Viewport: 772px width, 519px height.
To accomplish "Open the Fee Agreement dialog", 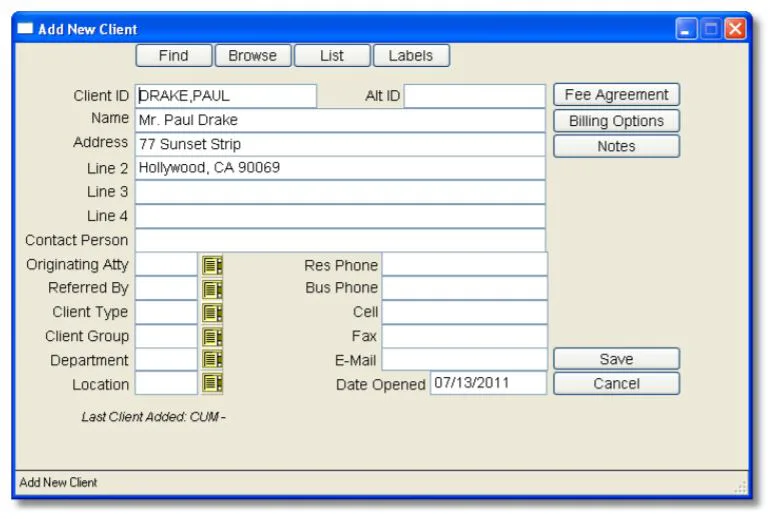I will pyautogui.click(x=616, y=95).
